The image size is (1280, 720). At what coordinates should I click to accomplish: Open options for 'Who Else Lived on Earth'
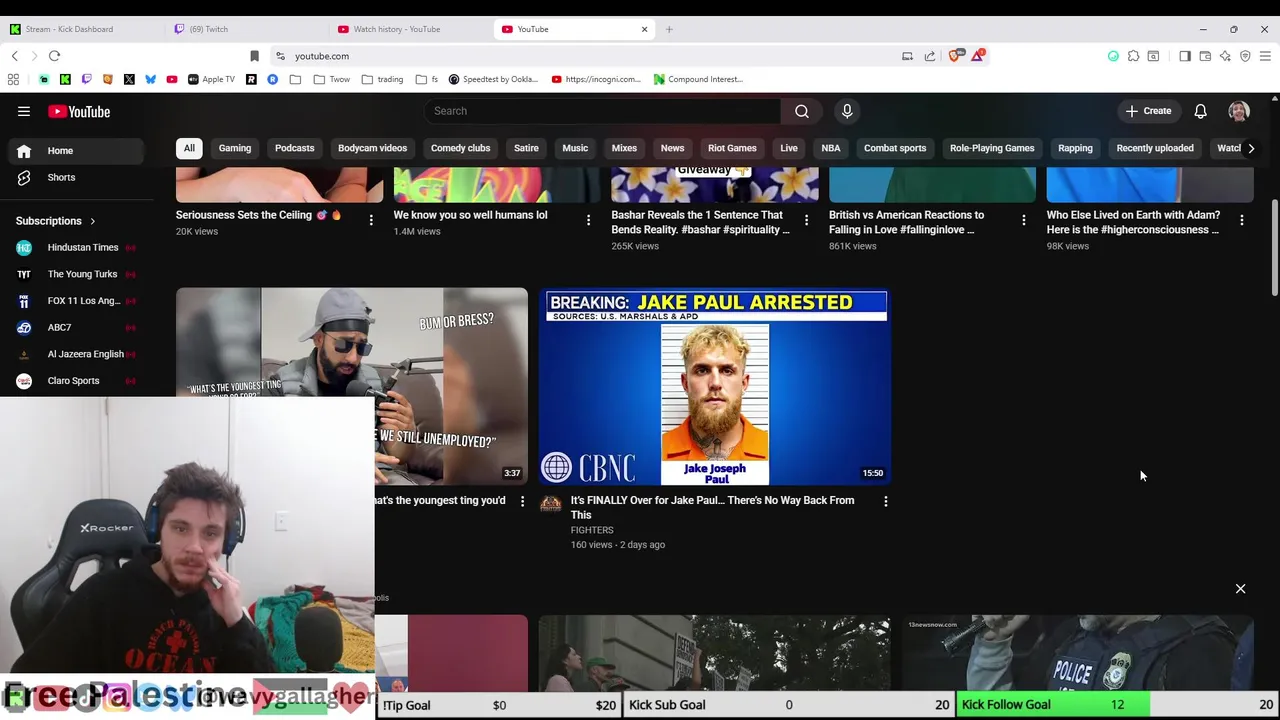point(1242,220)
